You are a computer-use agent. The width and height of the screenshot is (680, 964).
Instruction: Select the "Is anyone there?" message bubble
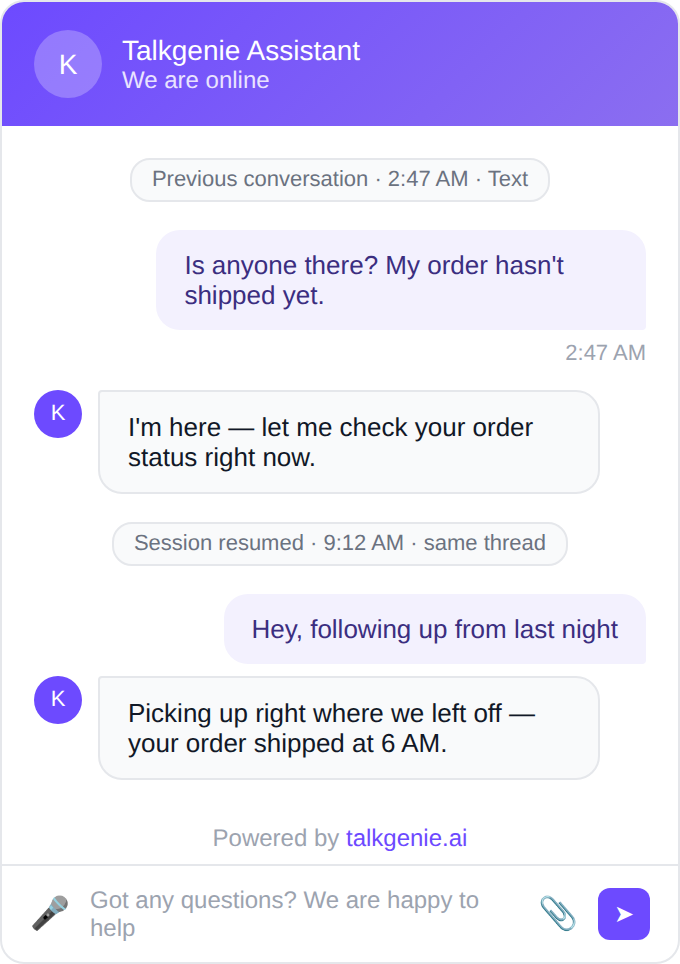pyautogui.click(x=401, y=280)
